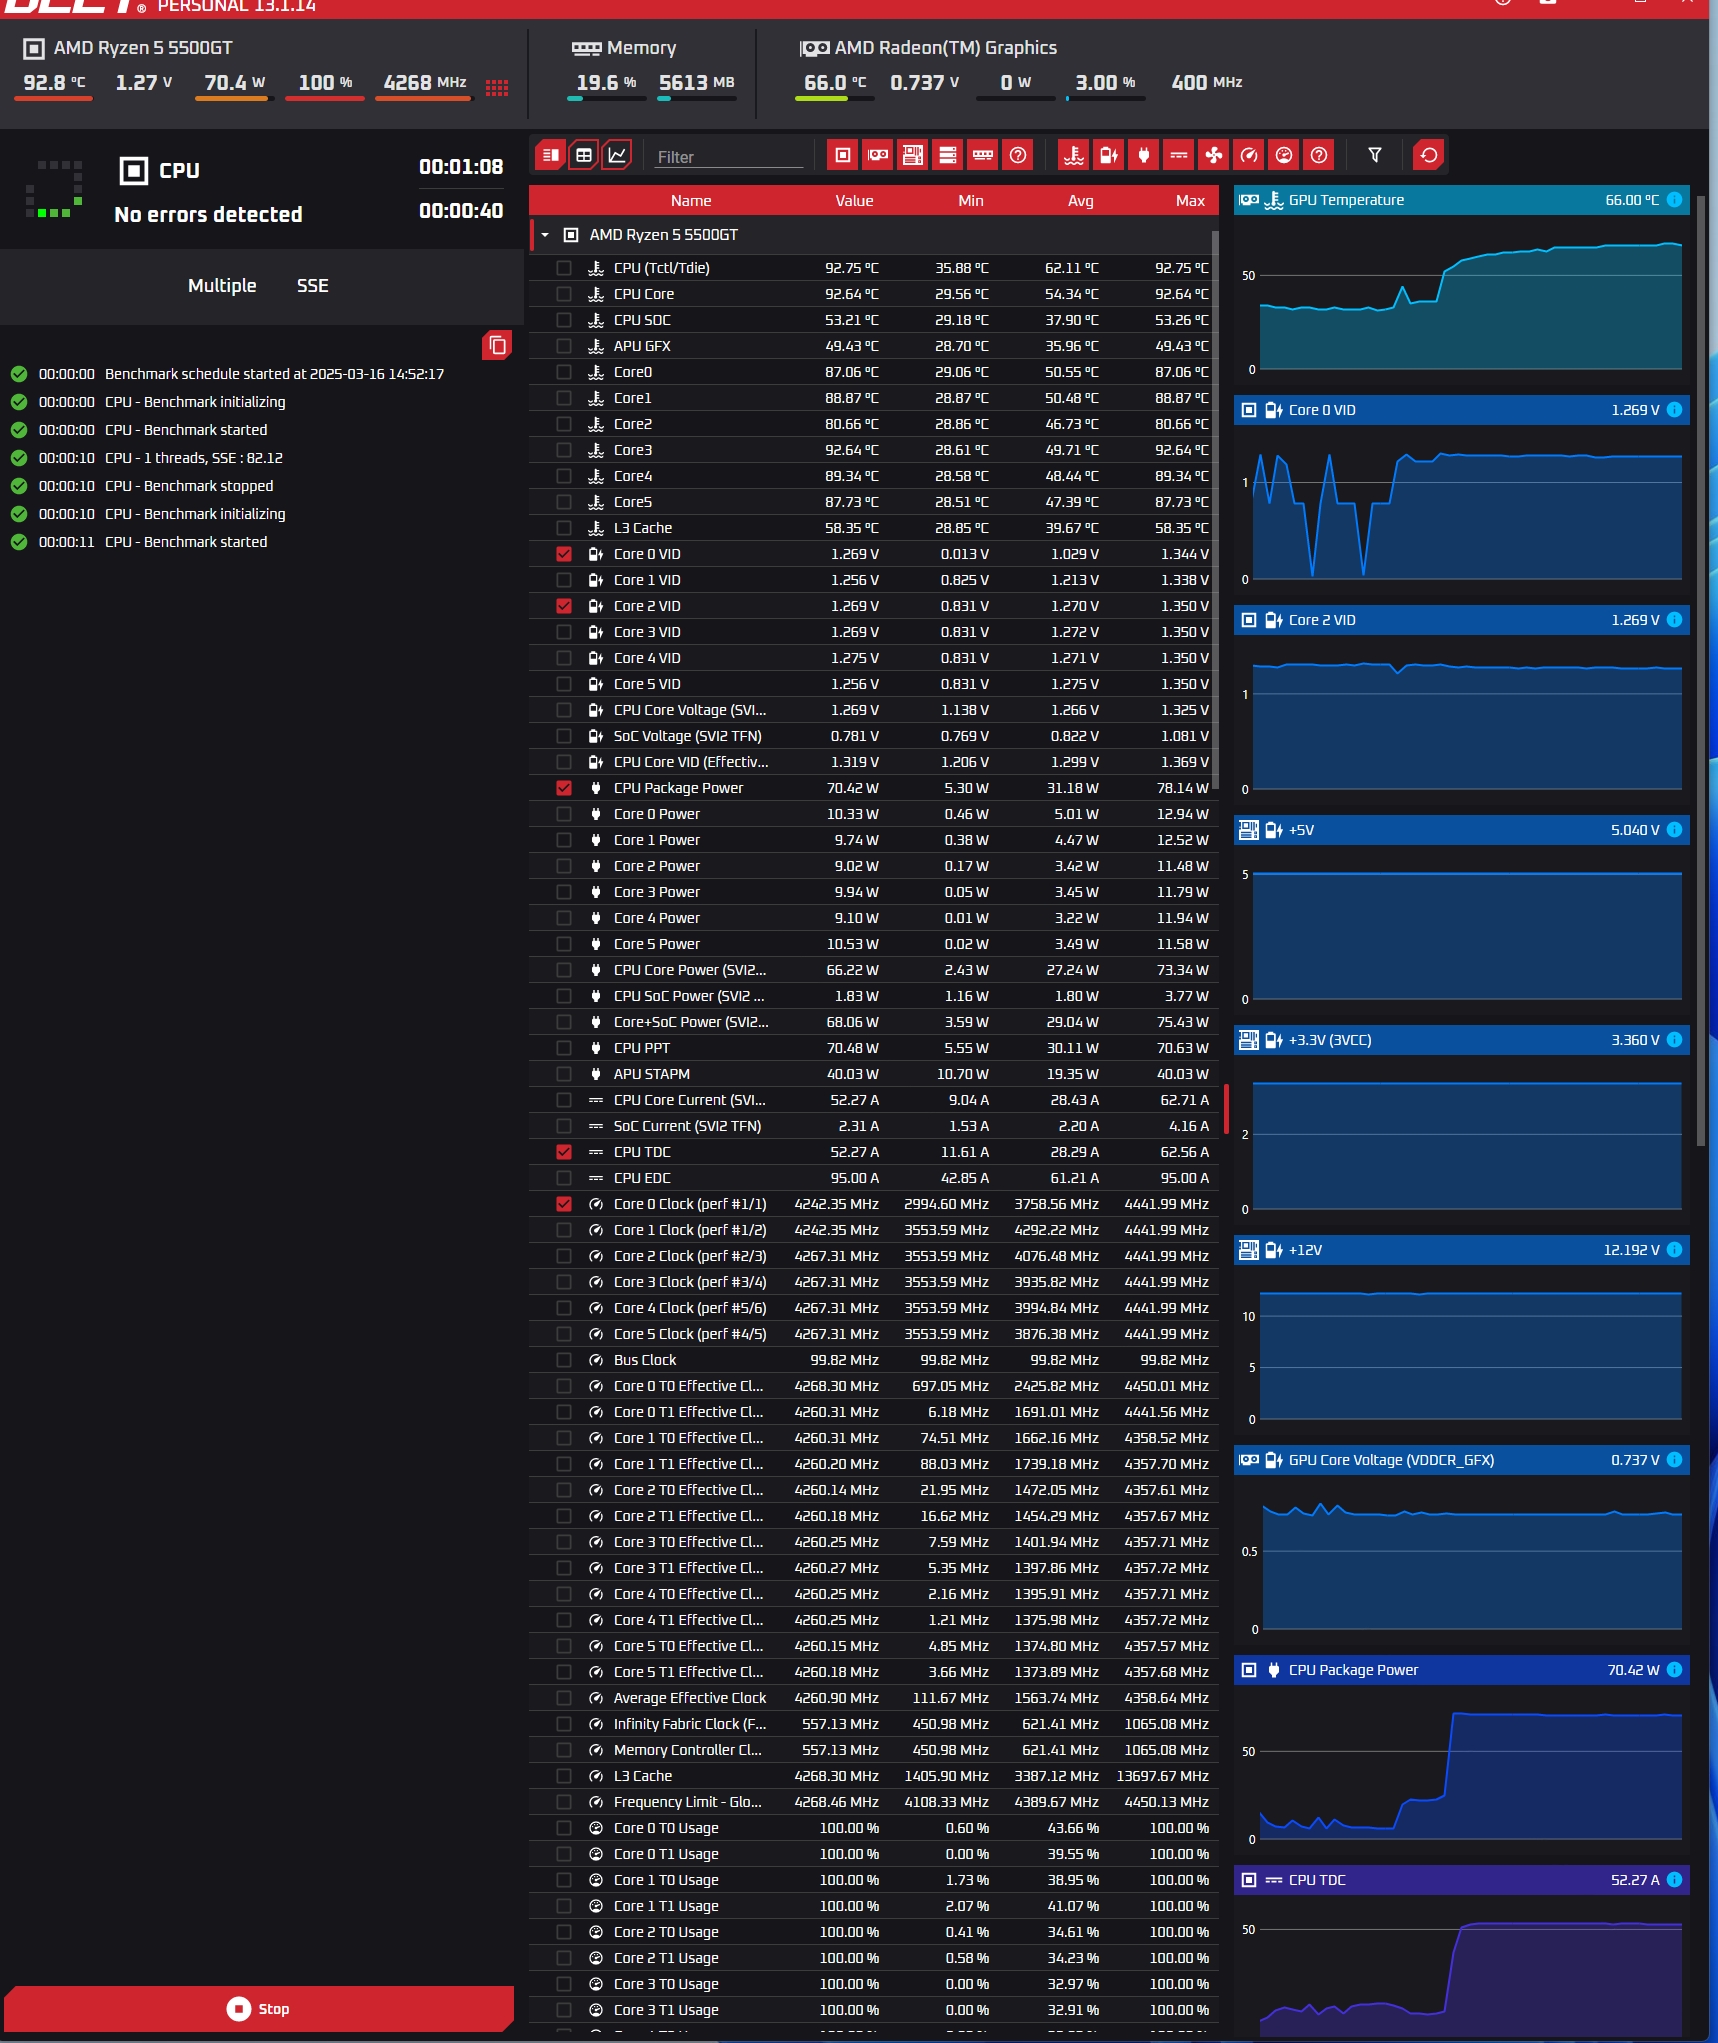Click the funnel filter icon
1718x2043 pixels.
(x=1375, y=155)
